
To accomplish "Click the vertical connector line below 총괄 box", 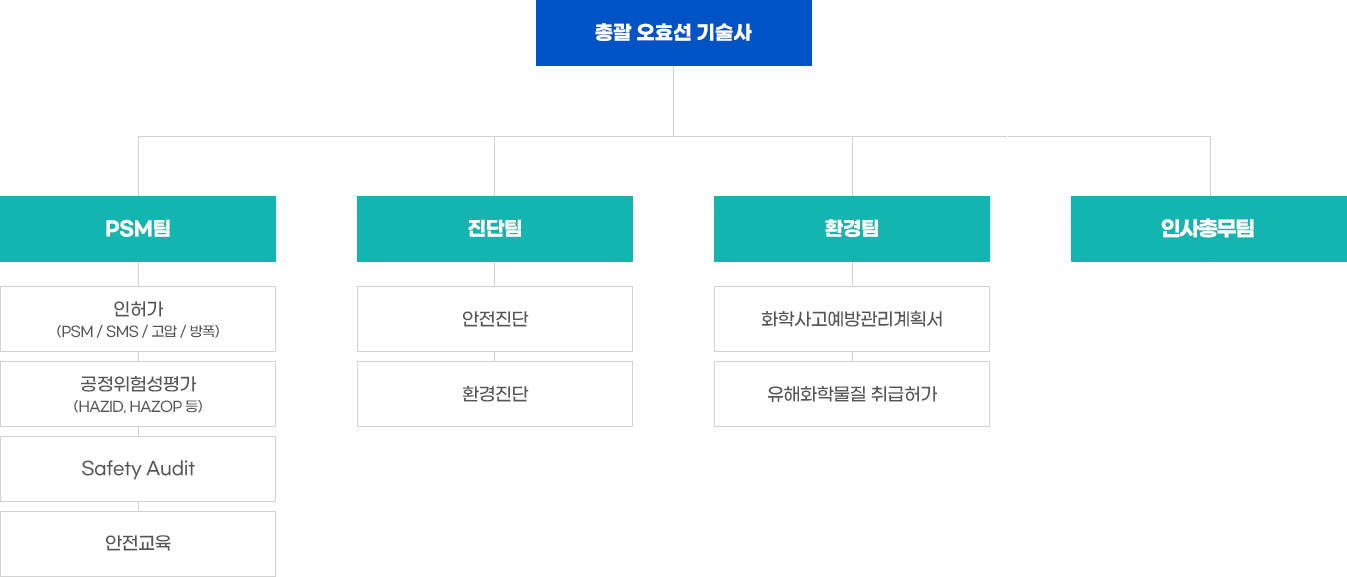I will coord(674,101).
